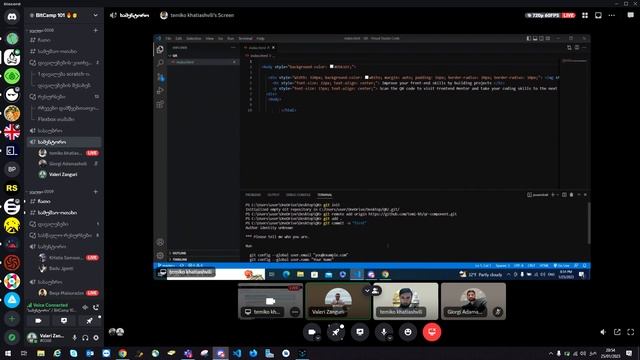Share your screen from voice panel
Screen dimensions: 640x360
pos(64,321)
